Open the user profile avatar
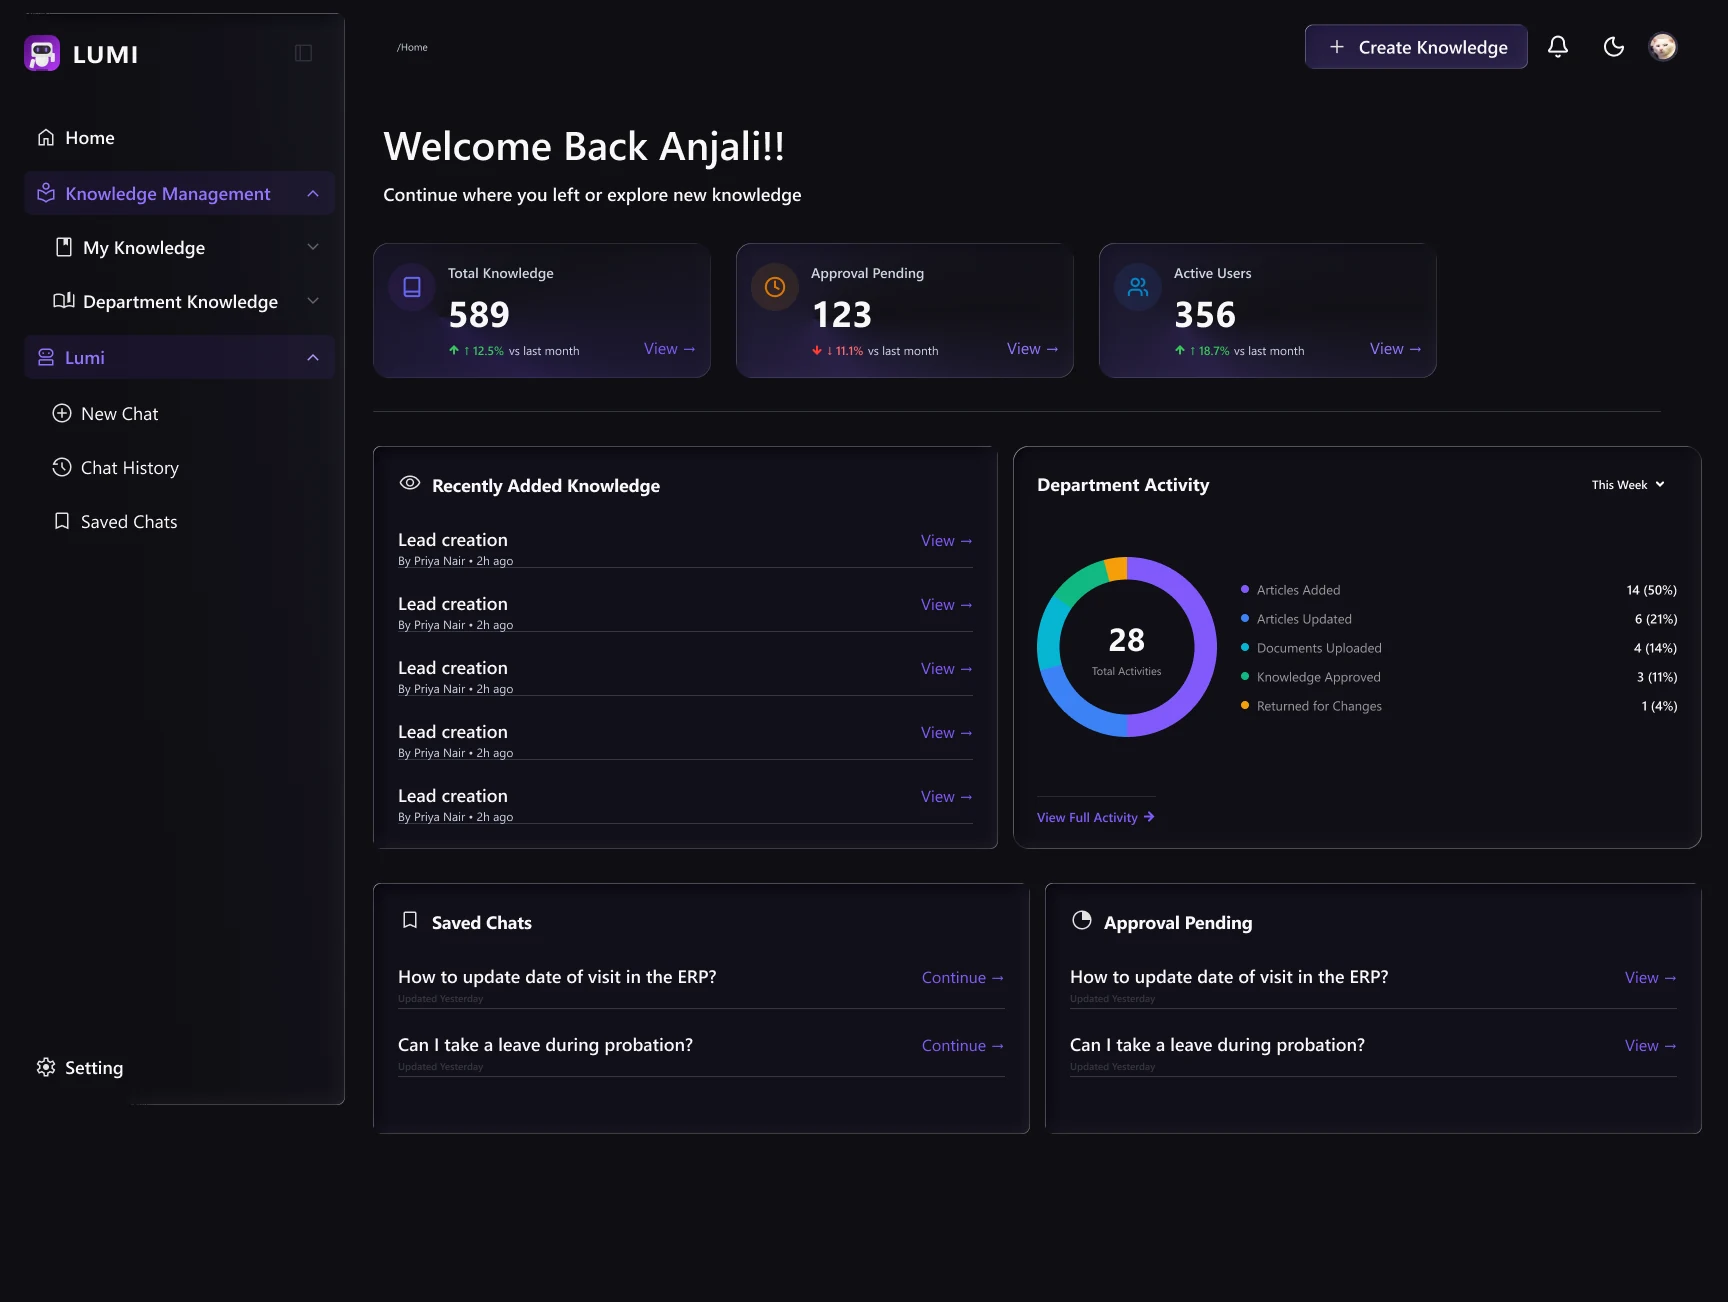Image resolution: width=1728 pixels, height=1302 pixels. pos(1663,47)
